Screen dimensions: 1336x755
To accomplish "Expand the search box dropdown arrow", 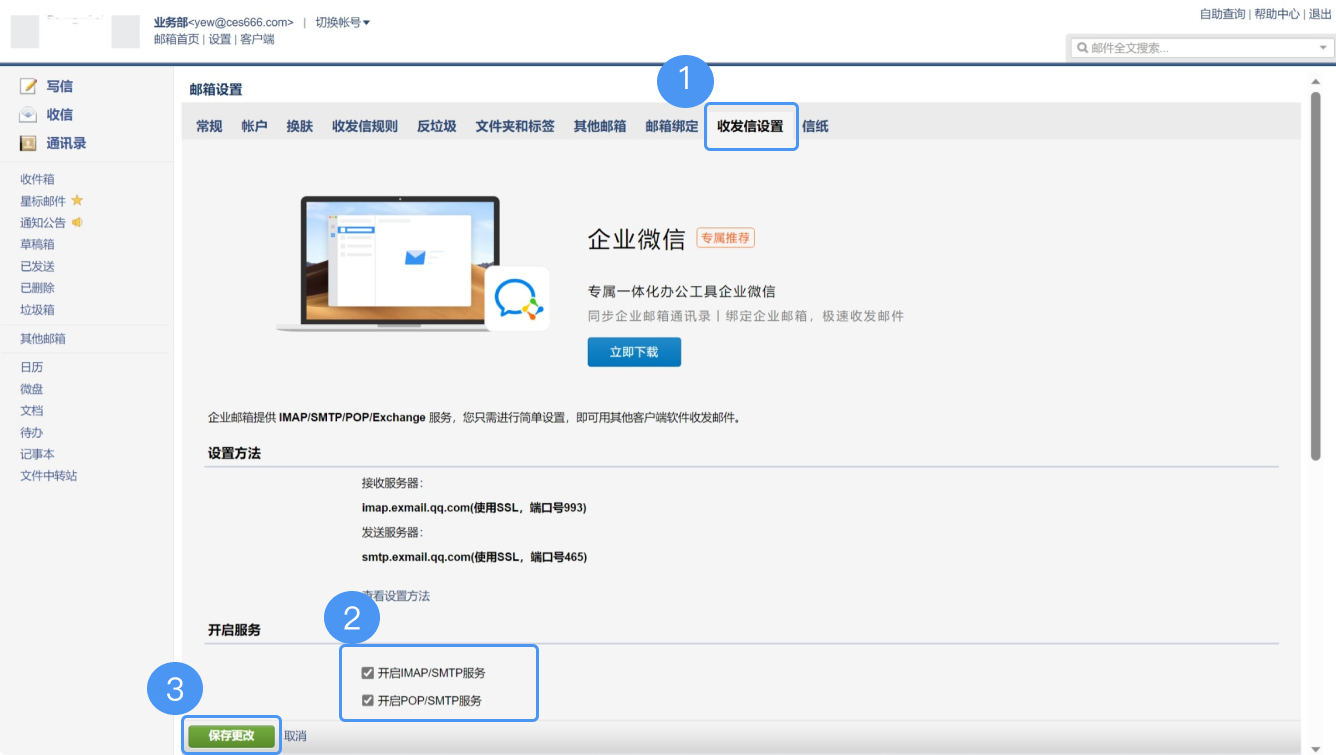I will pos(1322,48).
